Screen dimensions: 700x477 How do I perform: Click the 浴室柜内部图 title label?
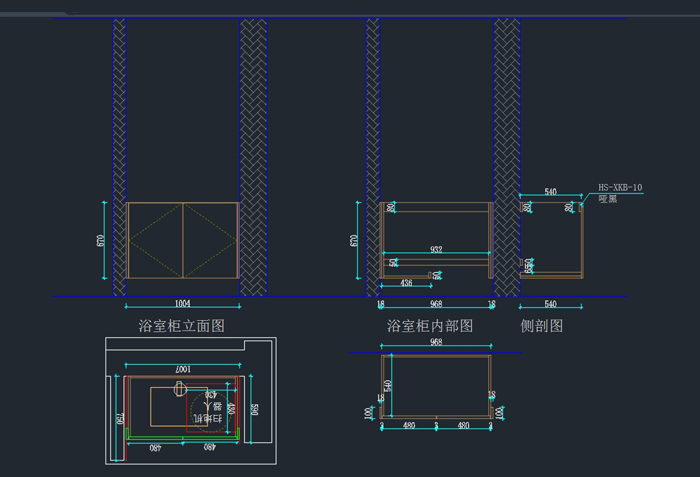tap(429, 326)
